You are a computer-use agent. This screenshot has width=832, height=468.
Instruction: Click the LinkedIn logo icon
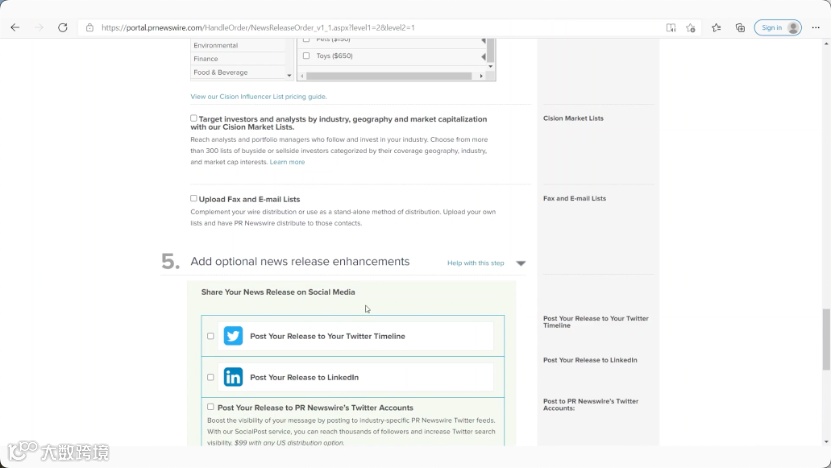point(233,377)
